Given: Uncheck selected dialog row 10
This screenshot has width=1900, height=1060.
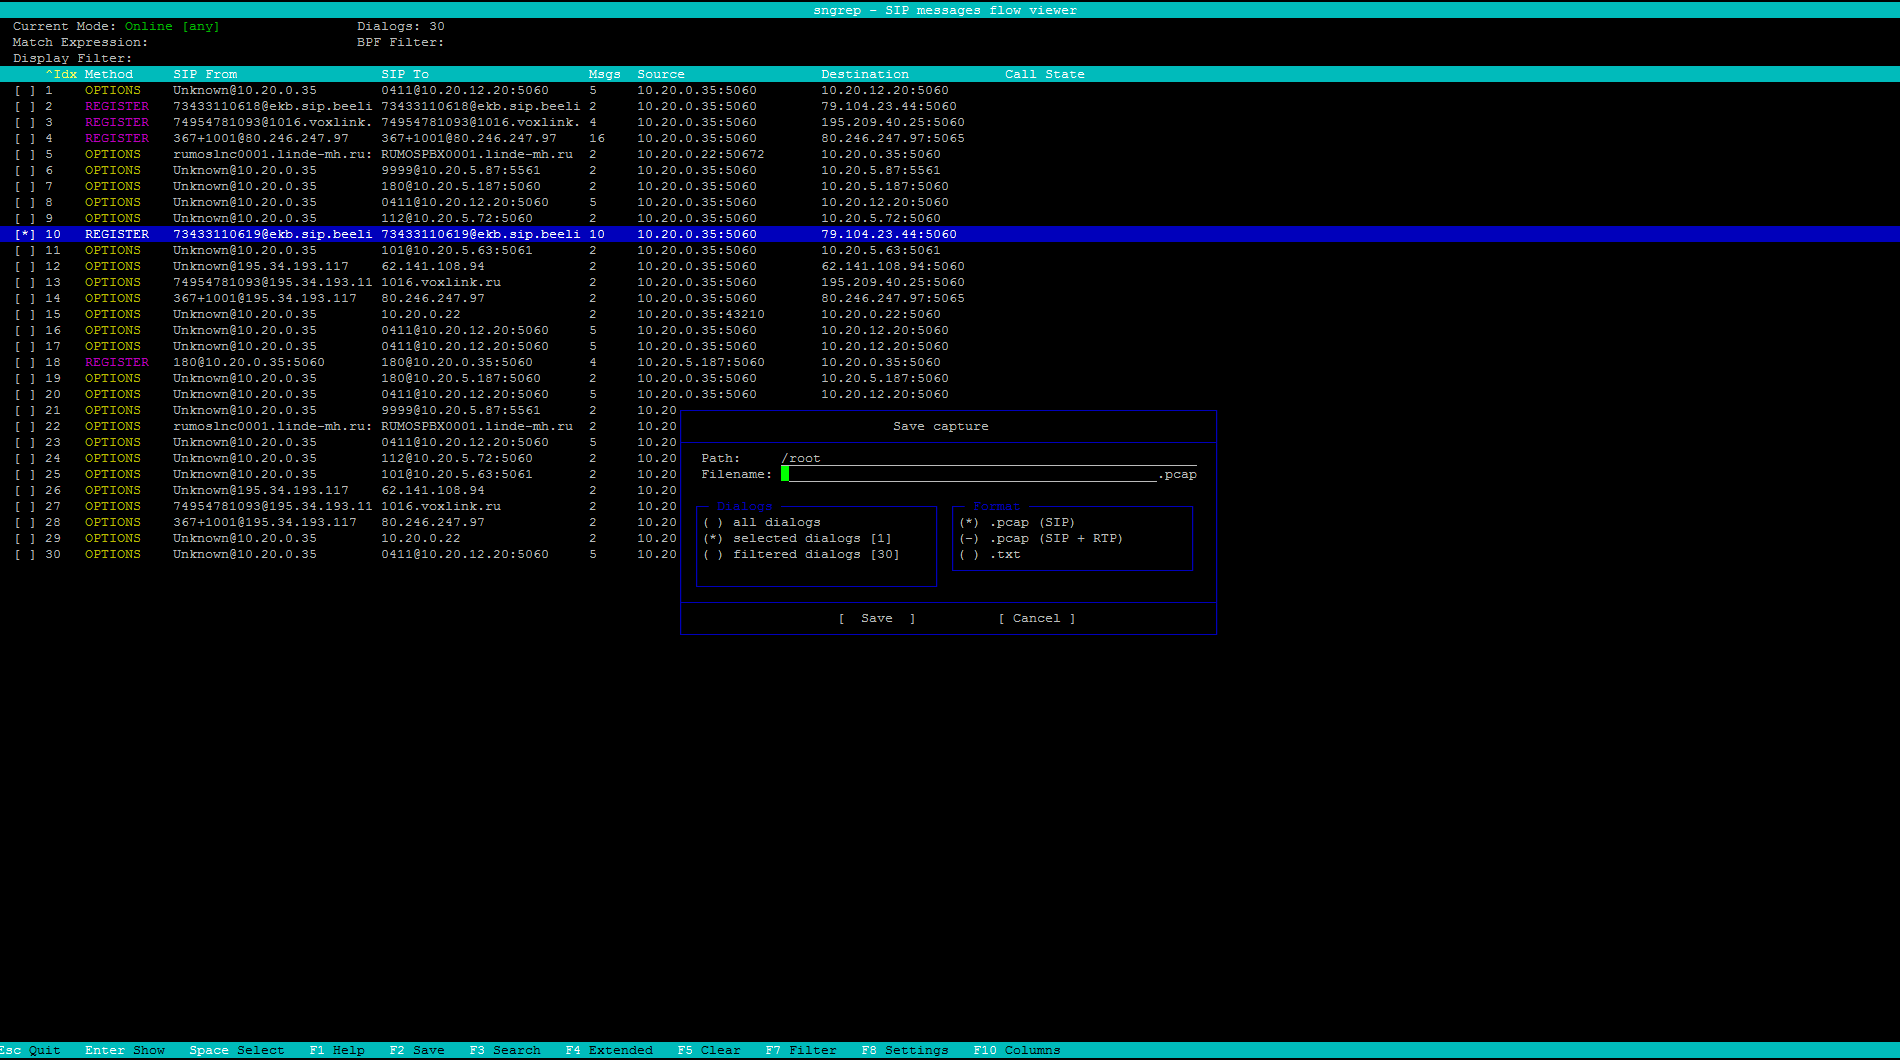Looking at the screenshot, I should (x=25, y=234).
